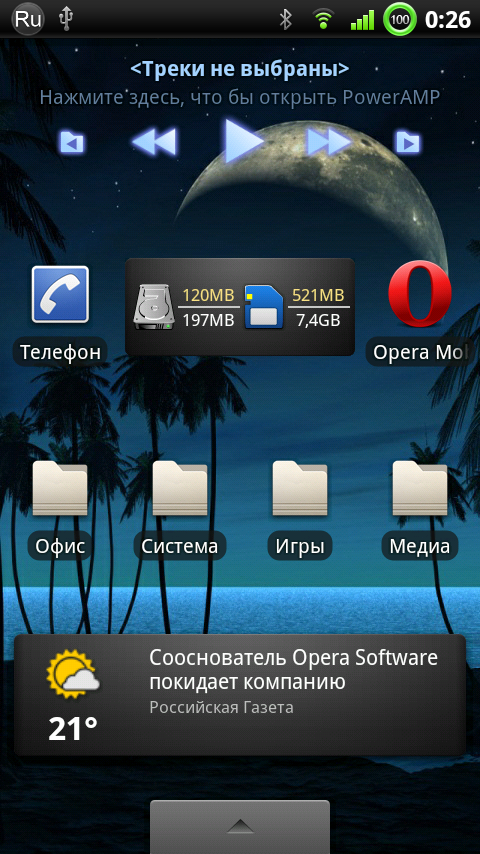Go to previous track in PowerAMP widget

coord(155,142)
